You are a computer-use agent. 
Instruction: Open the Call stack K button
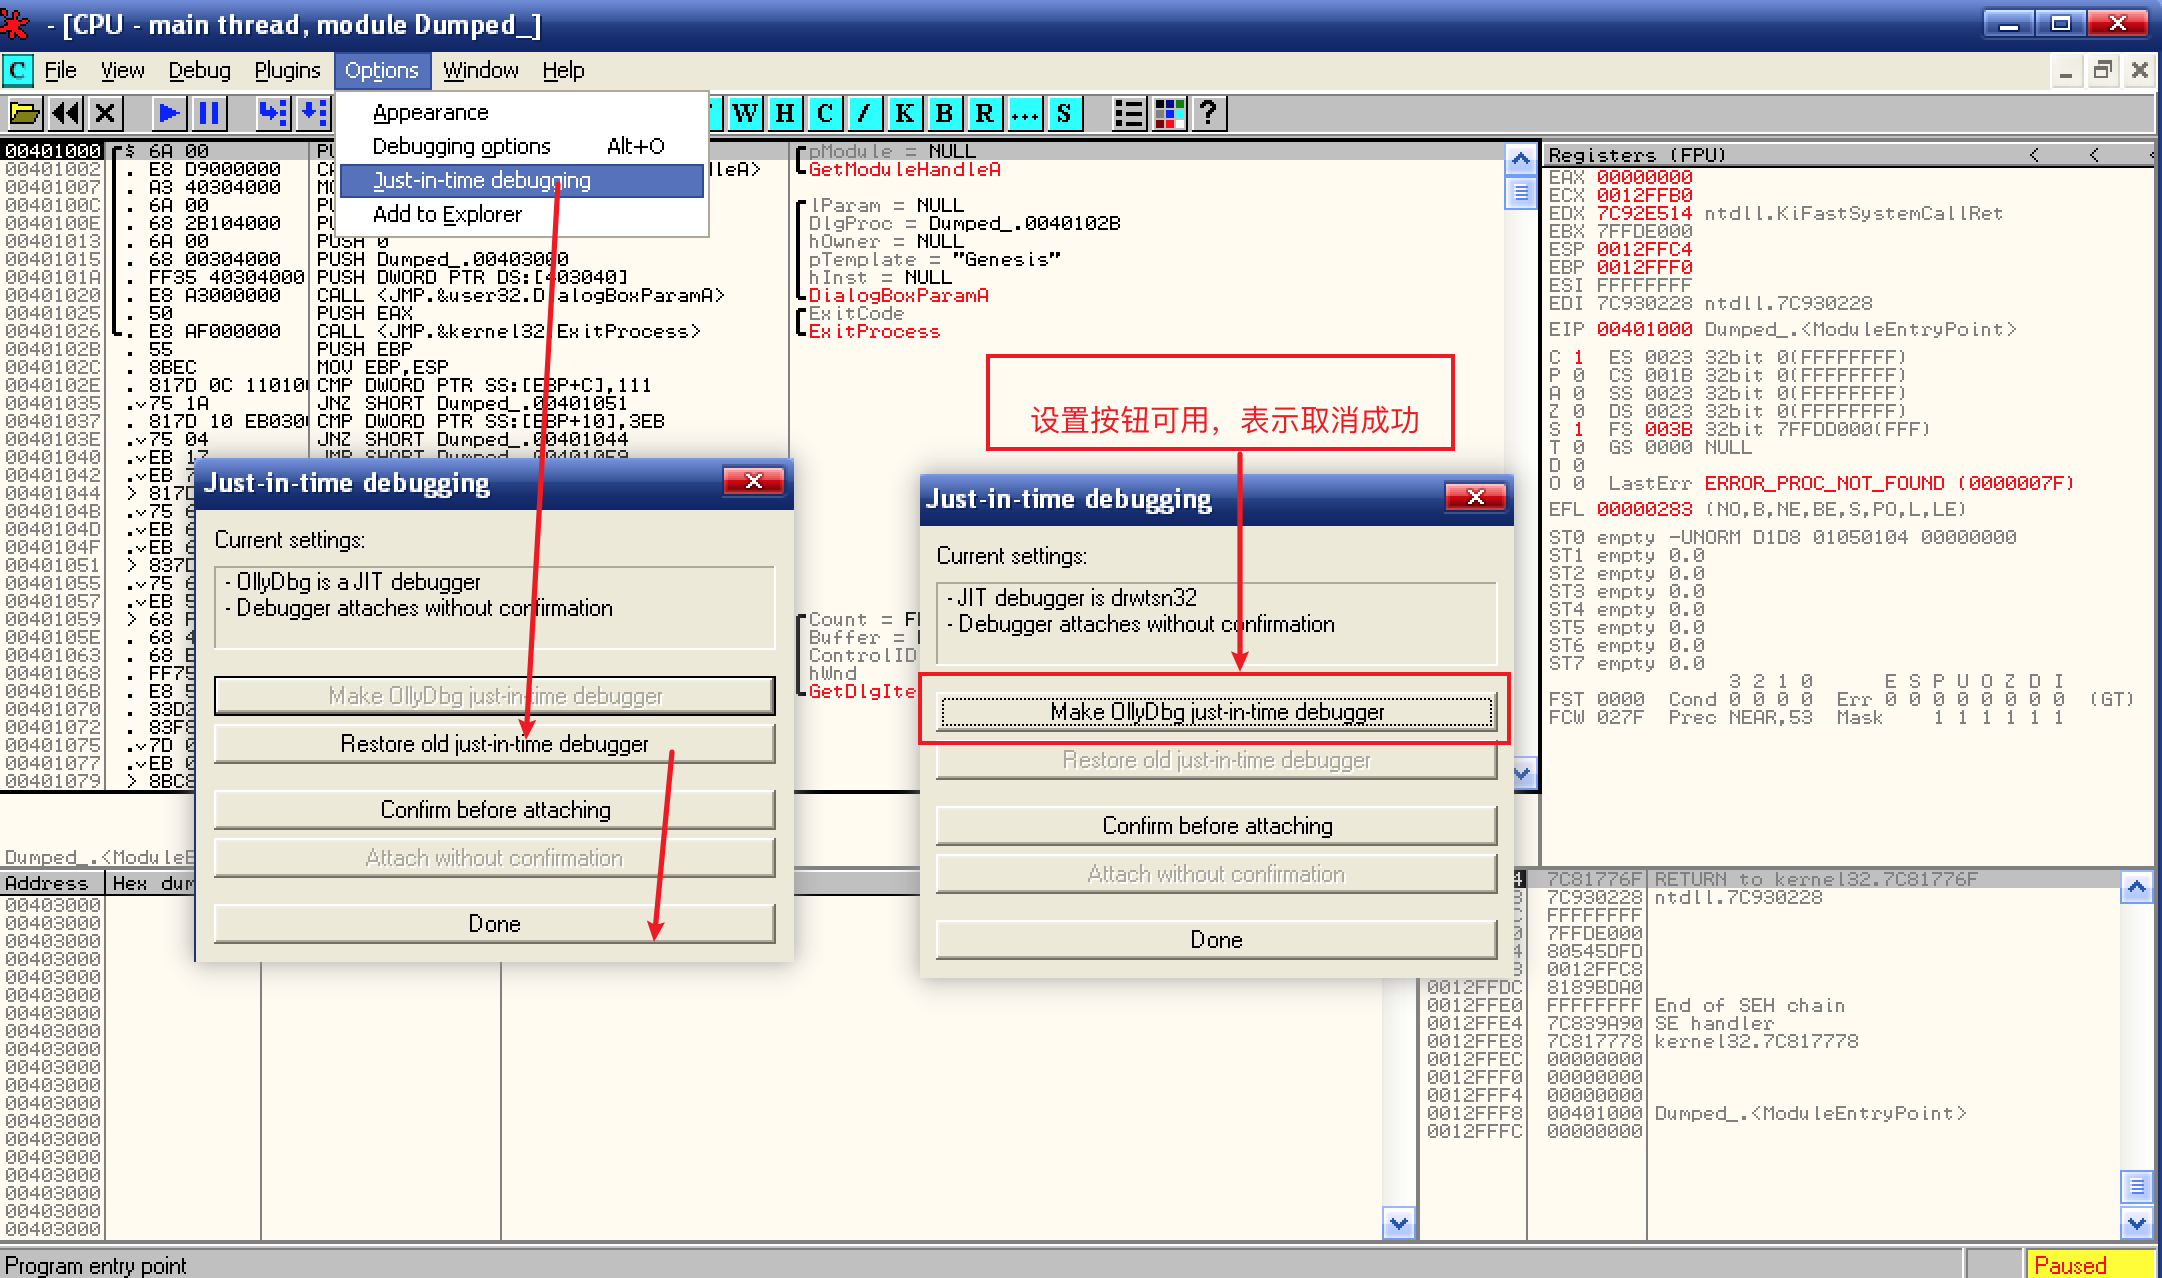[x=904, y=113]
